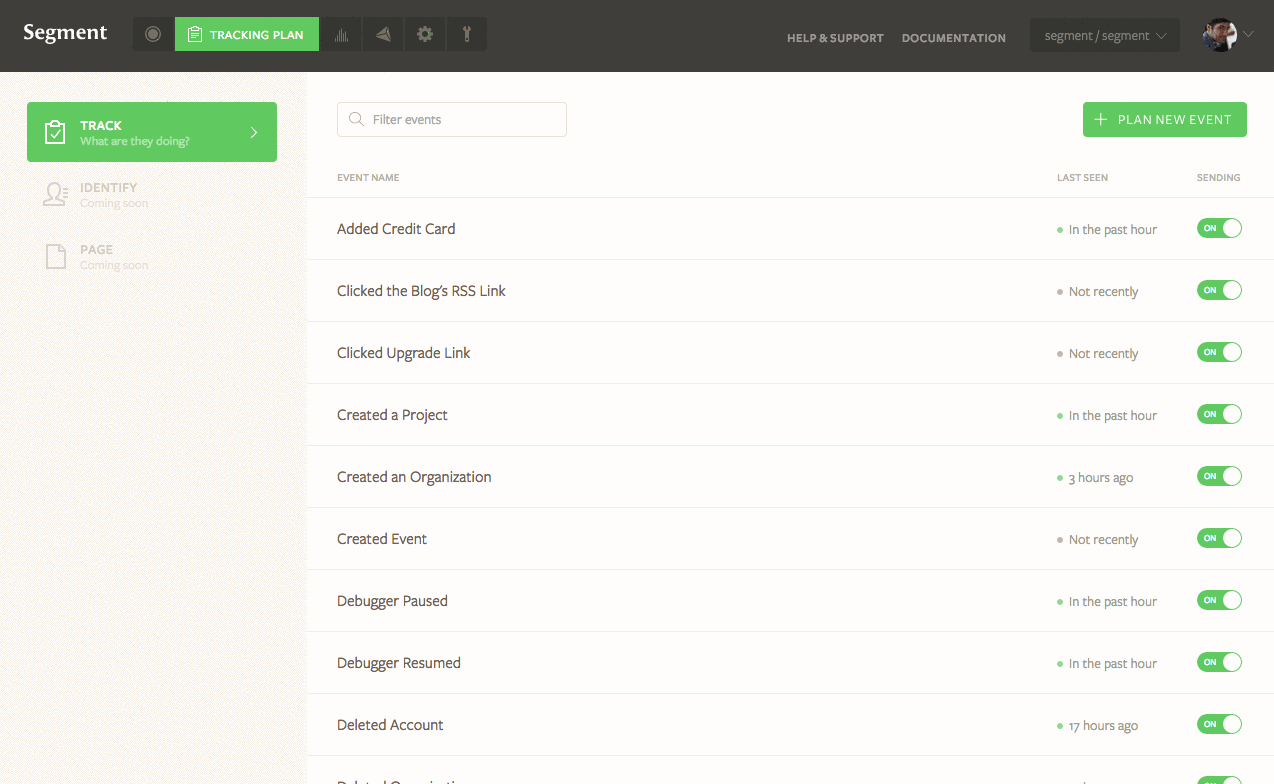This screenshot has width=1274, height=784.
Task: Expand the account menu arrow beside avatar
Action: pyautogui.click(x=1248, y=35)
